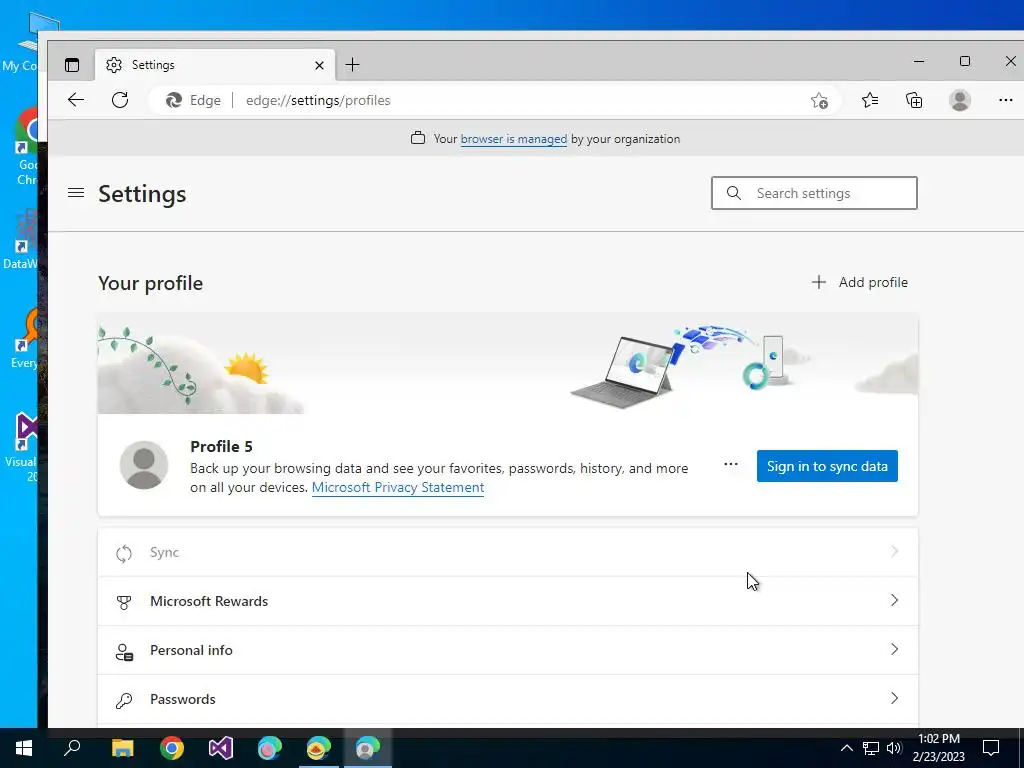The image size is (1024, 768).
Task: Expand the Passwords row chevron
Action: [x=895, y=698]
